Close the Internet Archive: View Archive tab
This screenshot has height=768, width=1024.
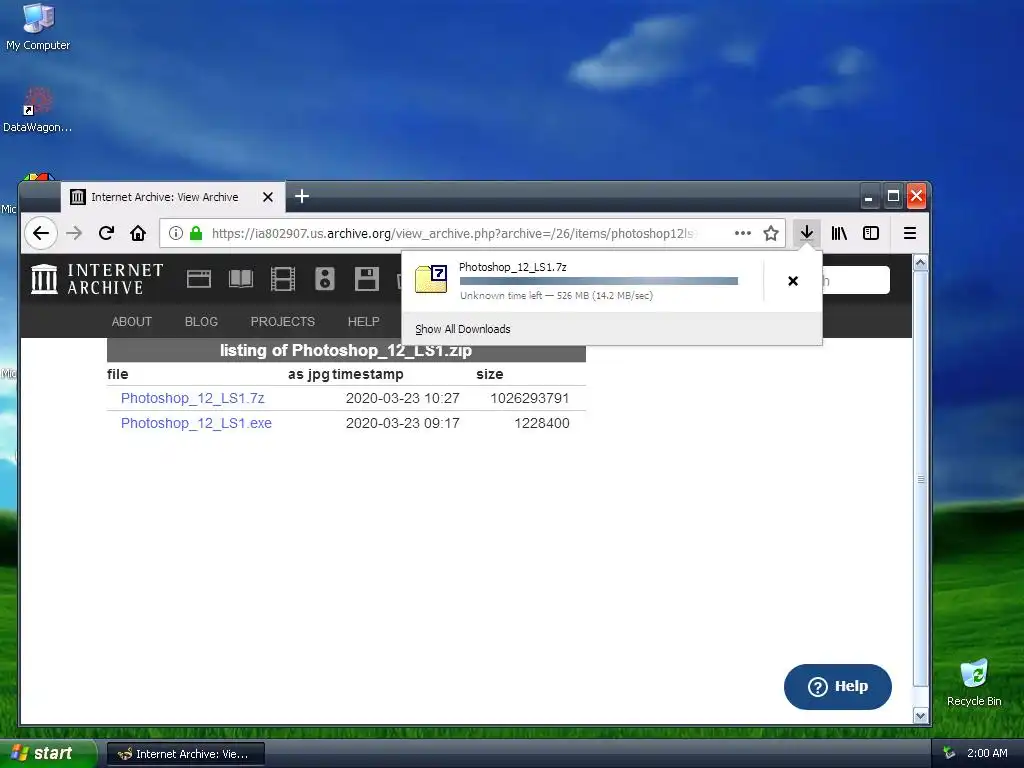point(268,197)
